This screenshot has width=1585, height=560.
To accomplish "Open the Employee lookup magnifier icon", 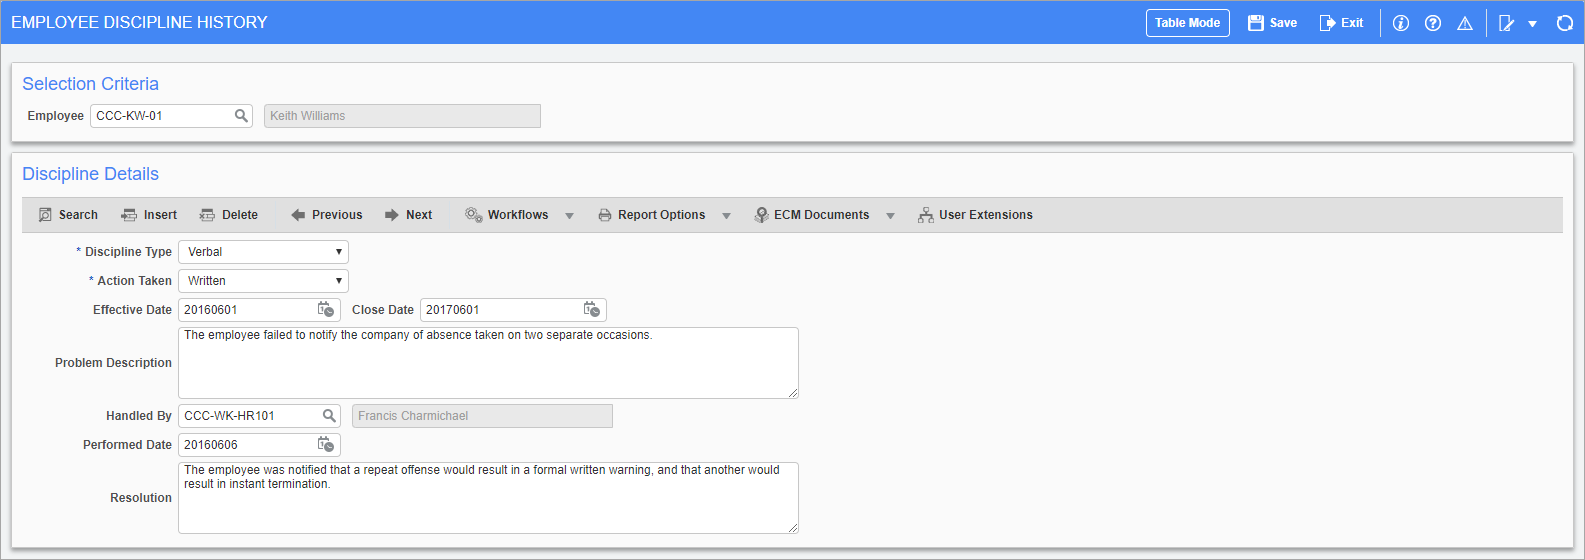I will (x=241, y=116).
